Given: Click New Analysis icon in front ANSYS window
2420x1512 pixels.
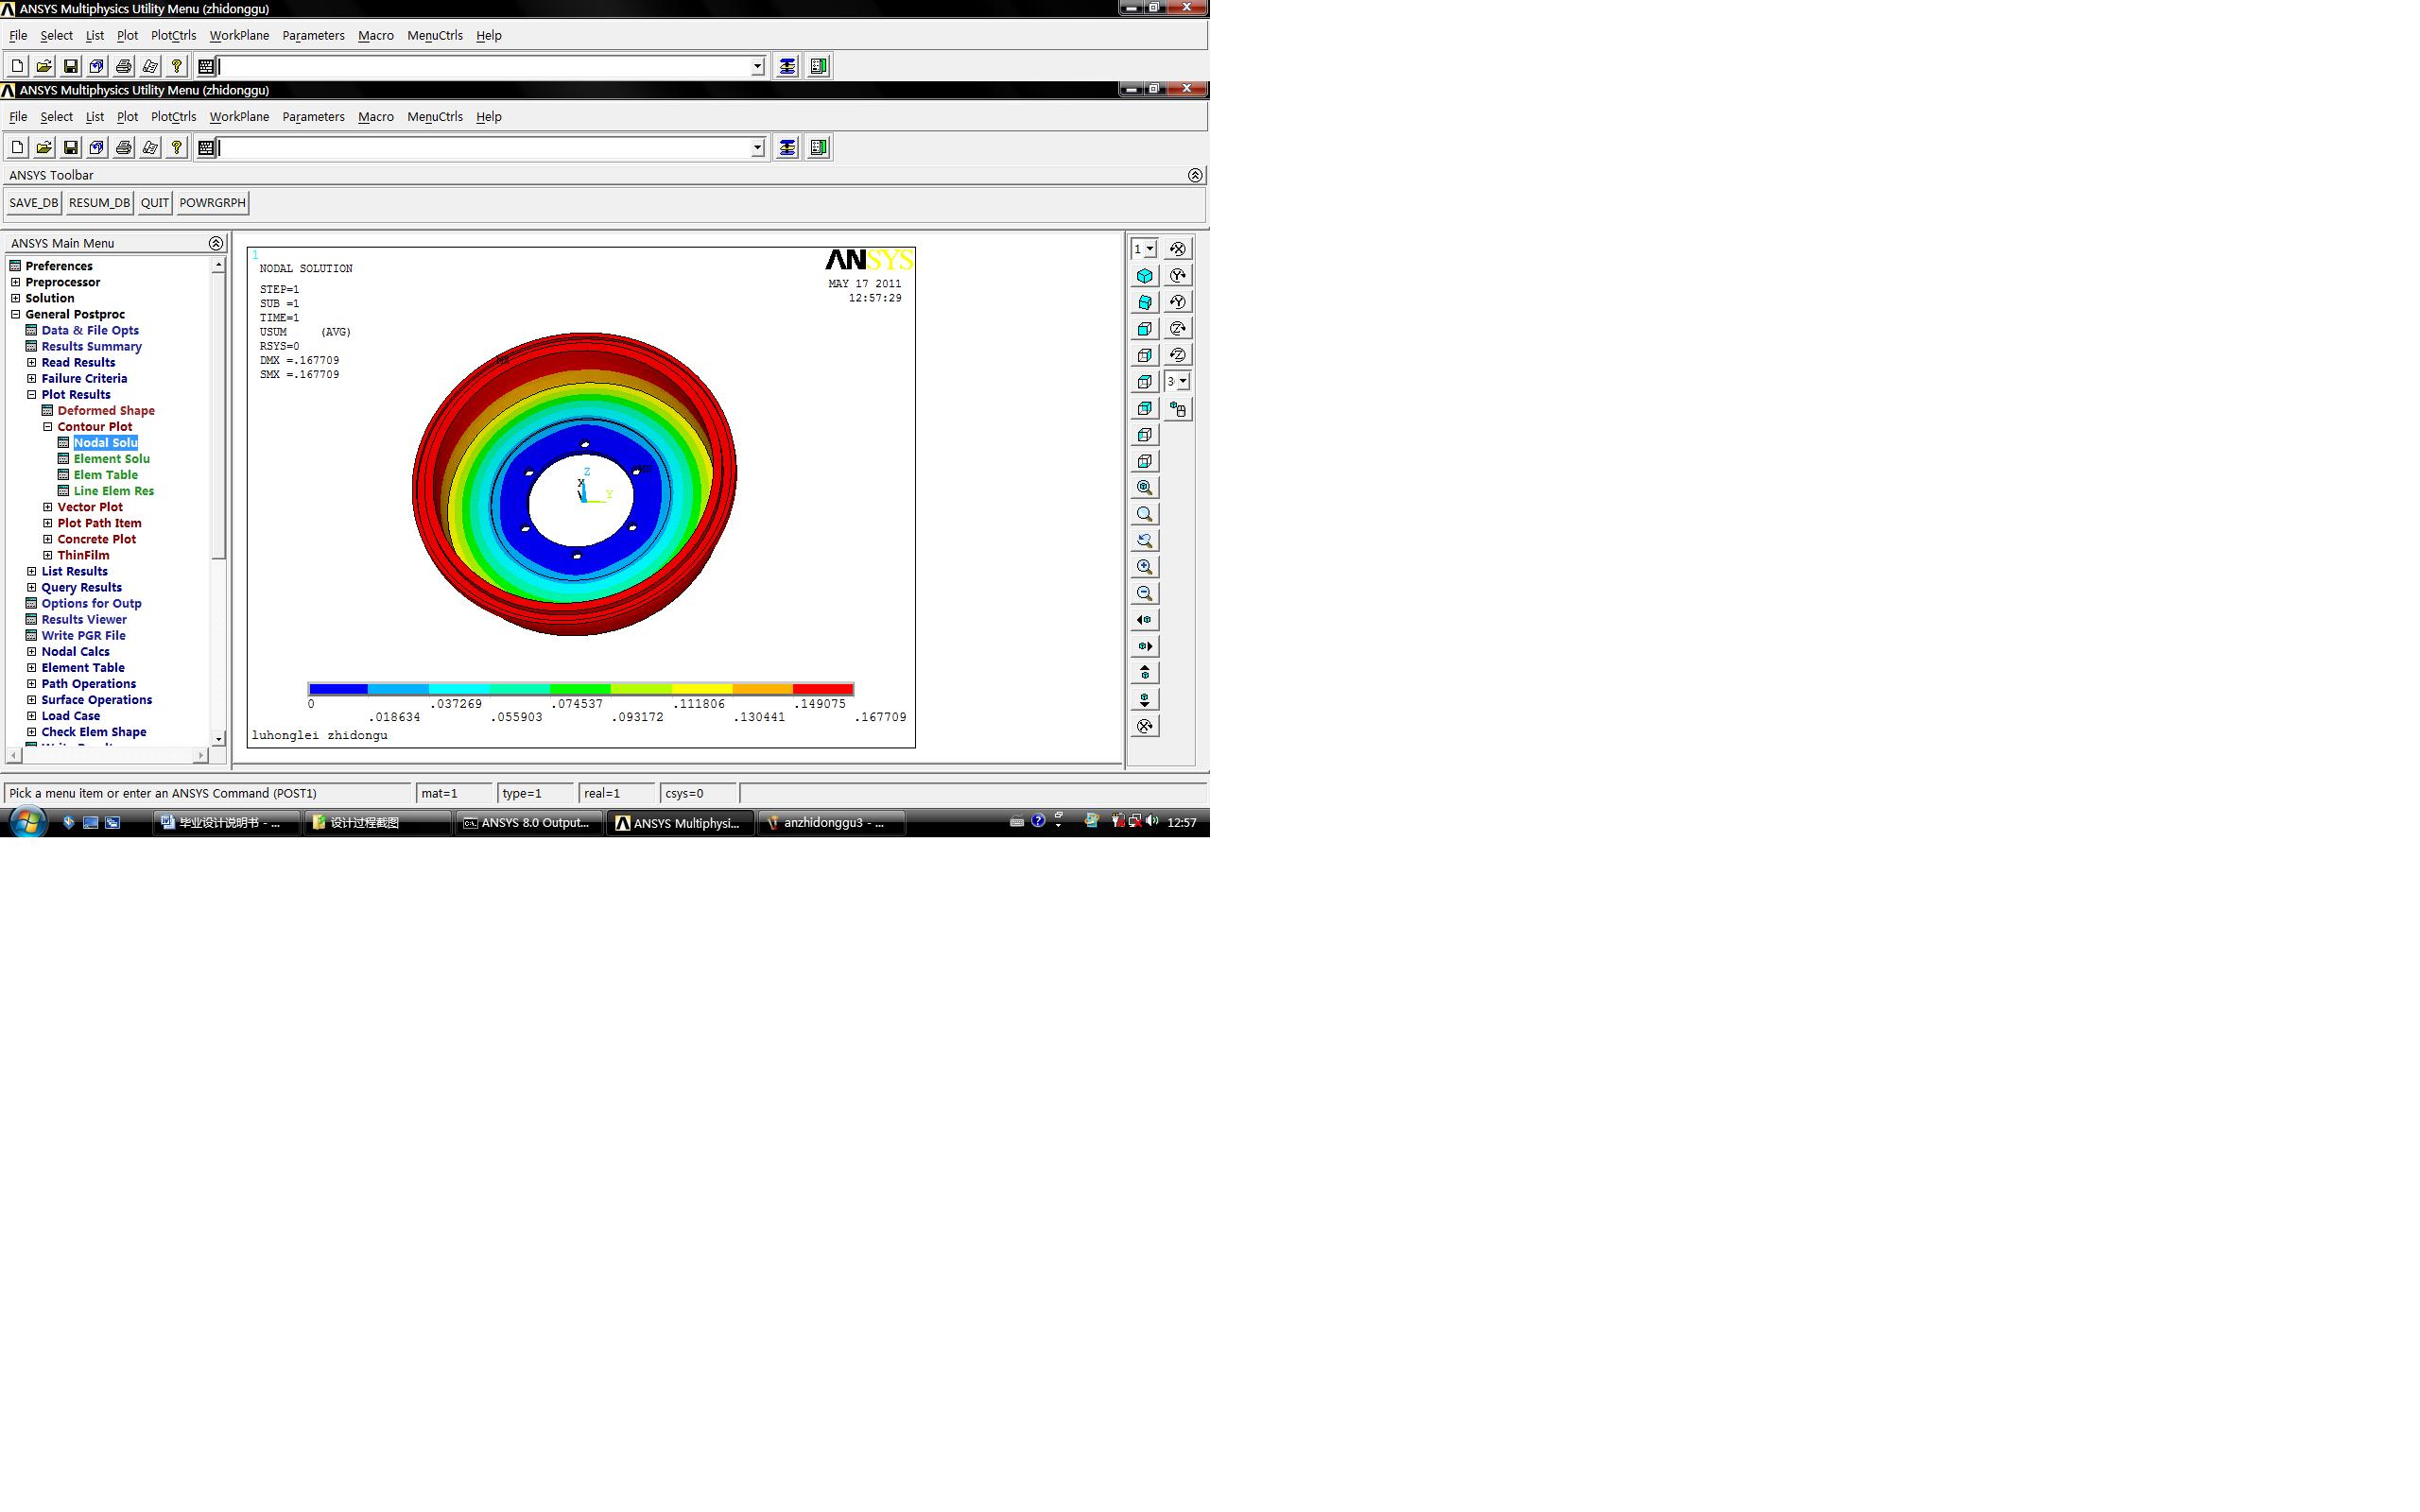Looking at the screenshot, I should pos(17,148).
